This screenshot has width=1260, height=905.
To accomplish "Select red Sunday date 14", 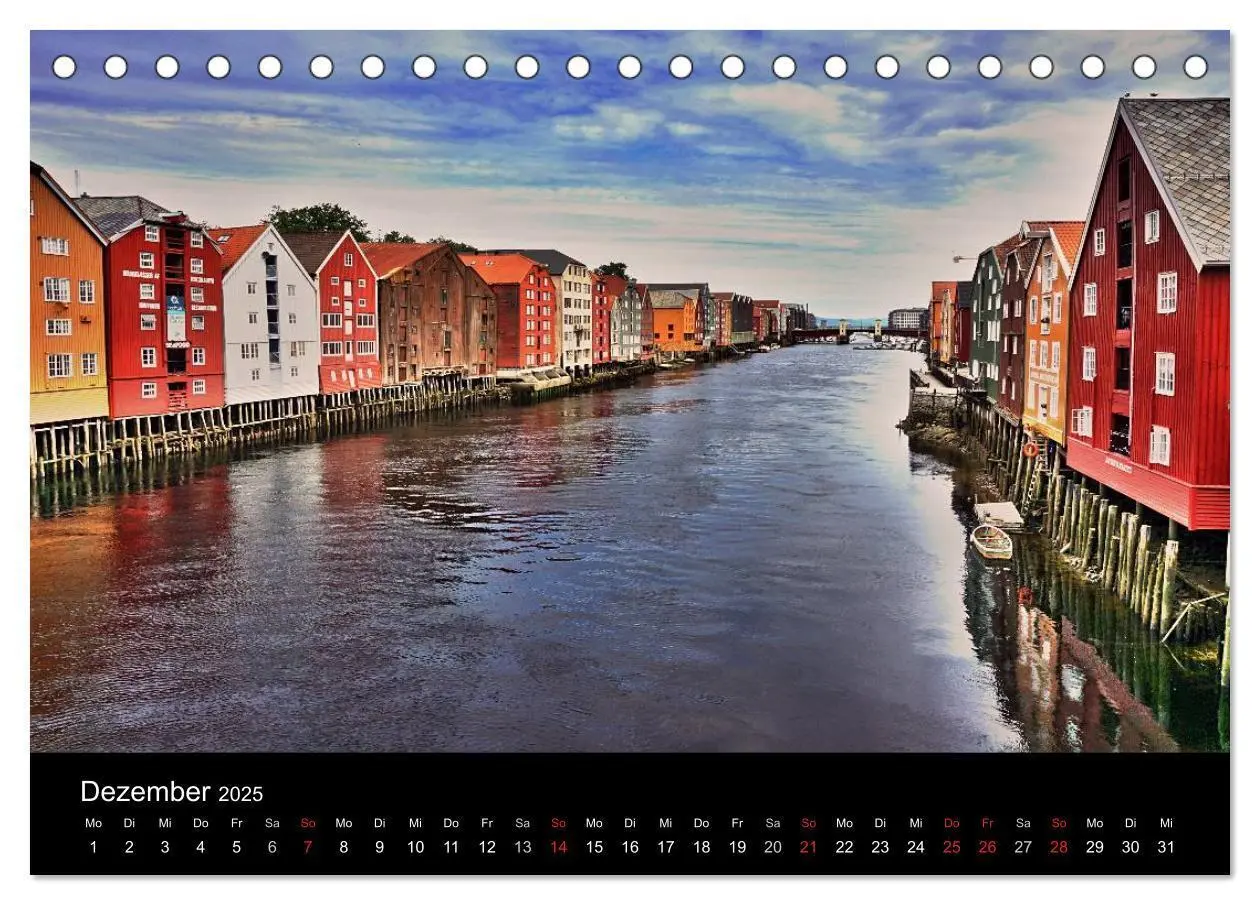I will click(x=558, y=847).
